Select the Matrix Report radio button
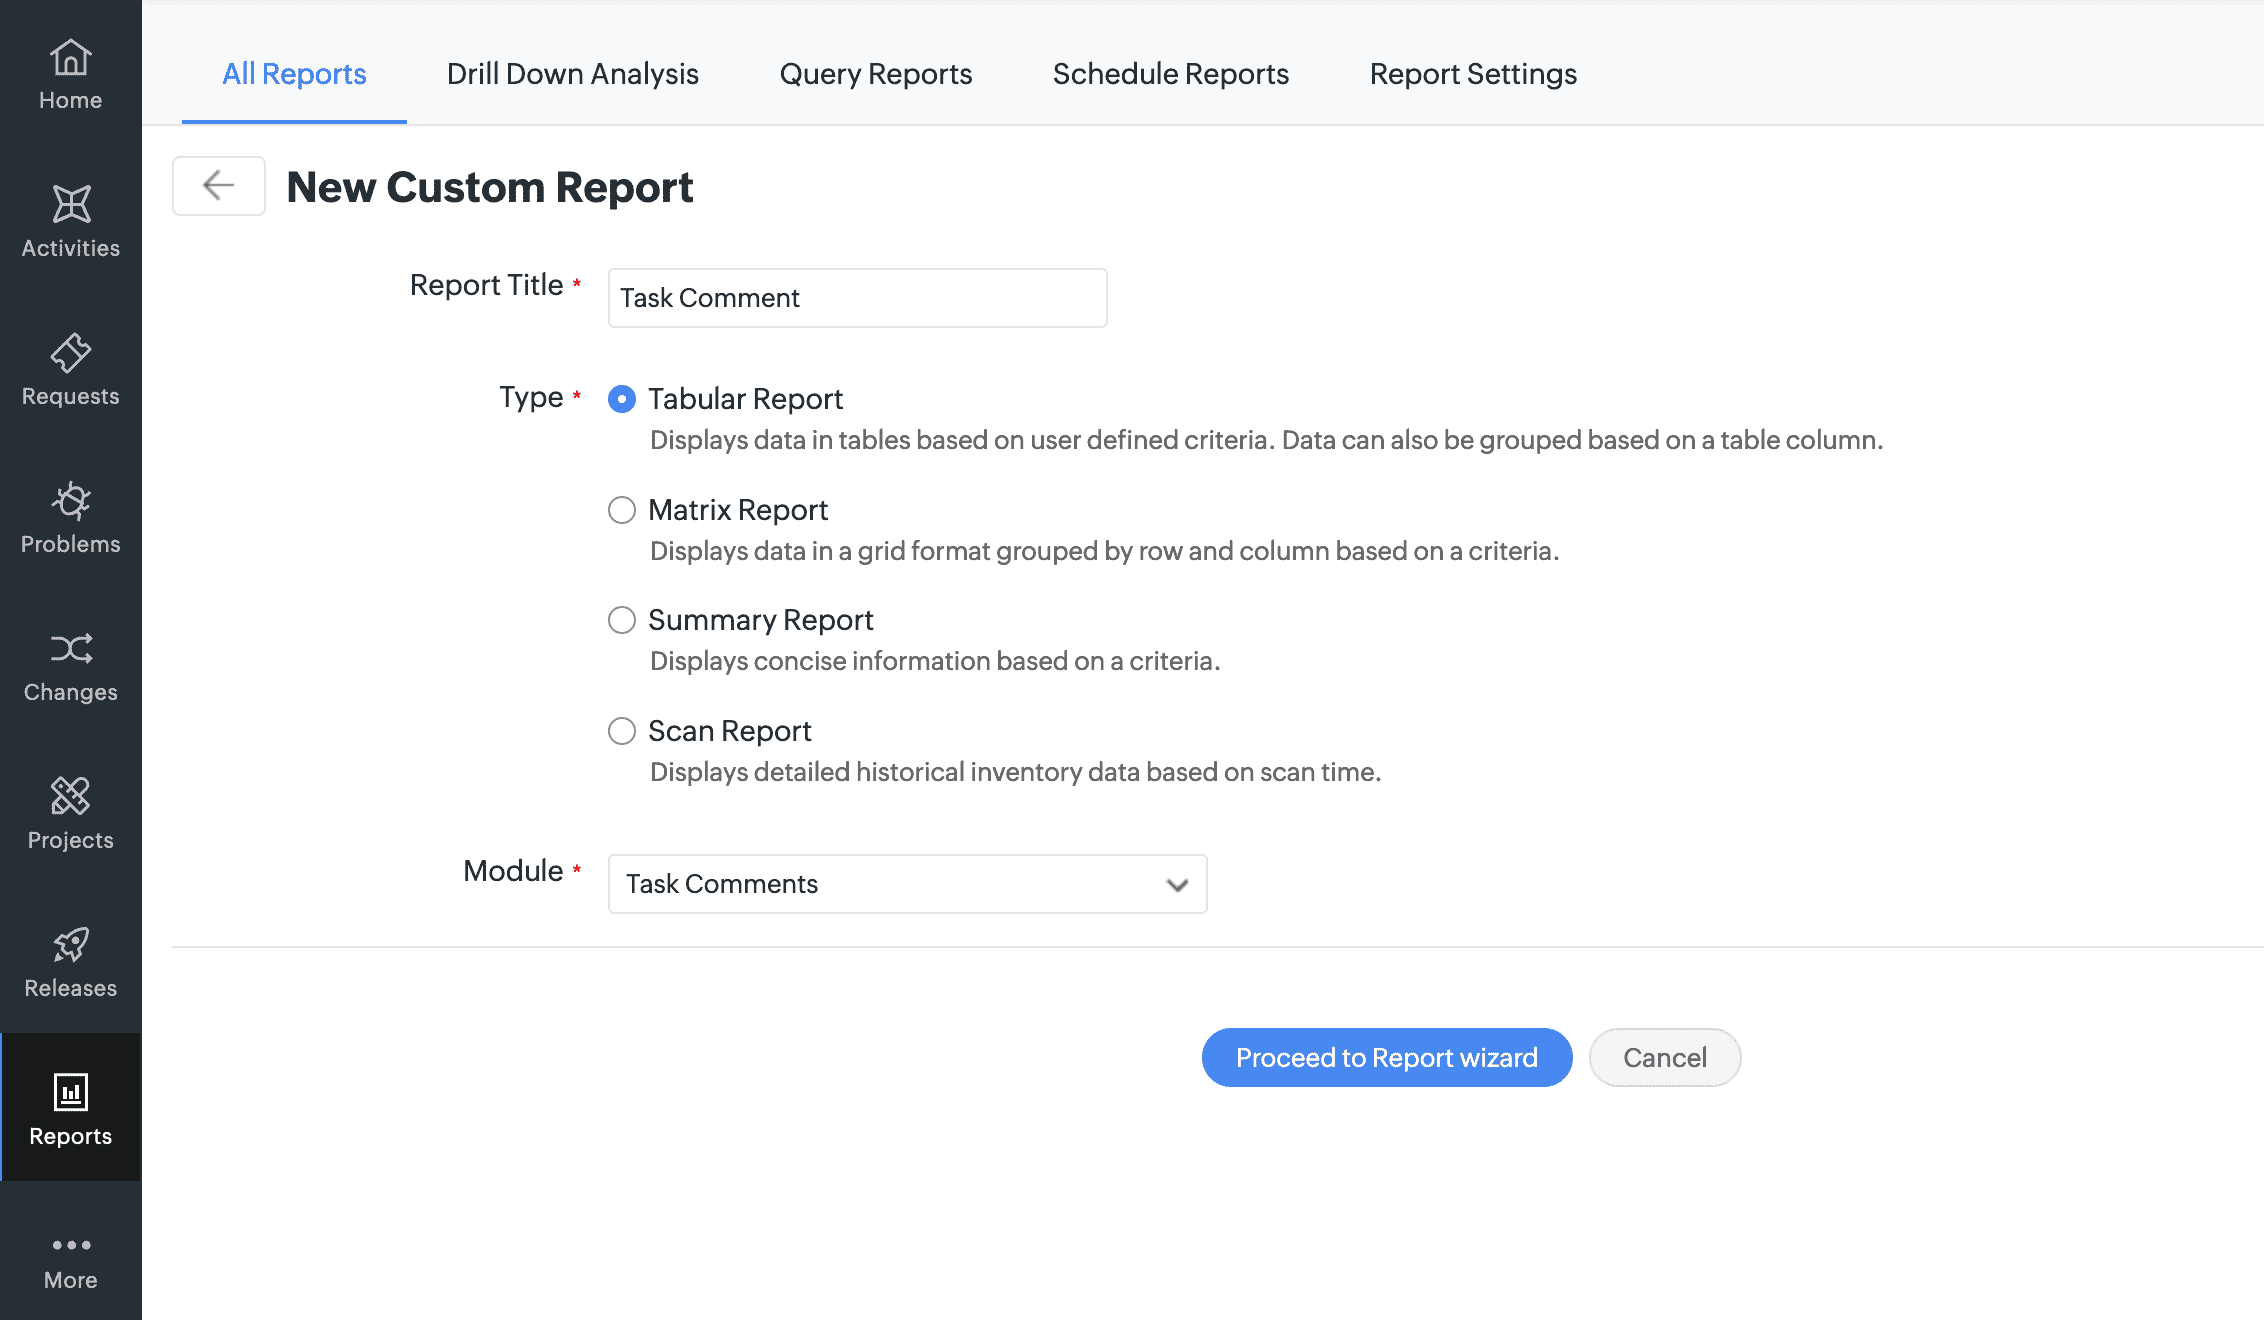 pos(622,509)
